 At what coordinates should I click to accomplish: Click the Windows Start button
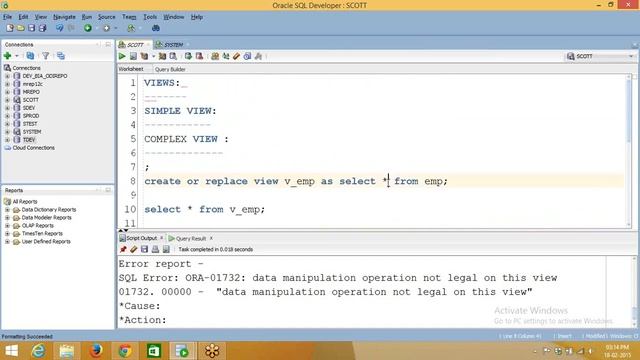click(11, 351)
